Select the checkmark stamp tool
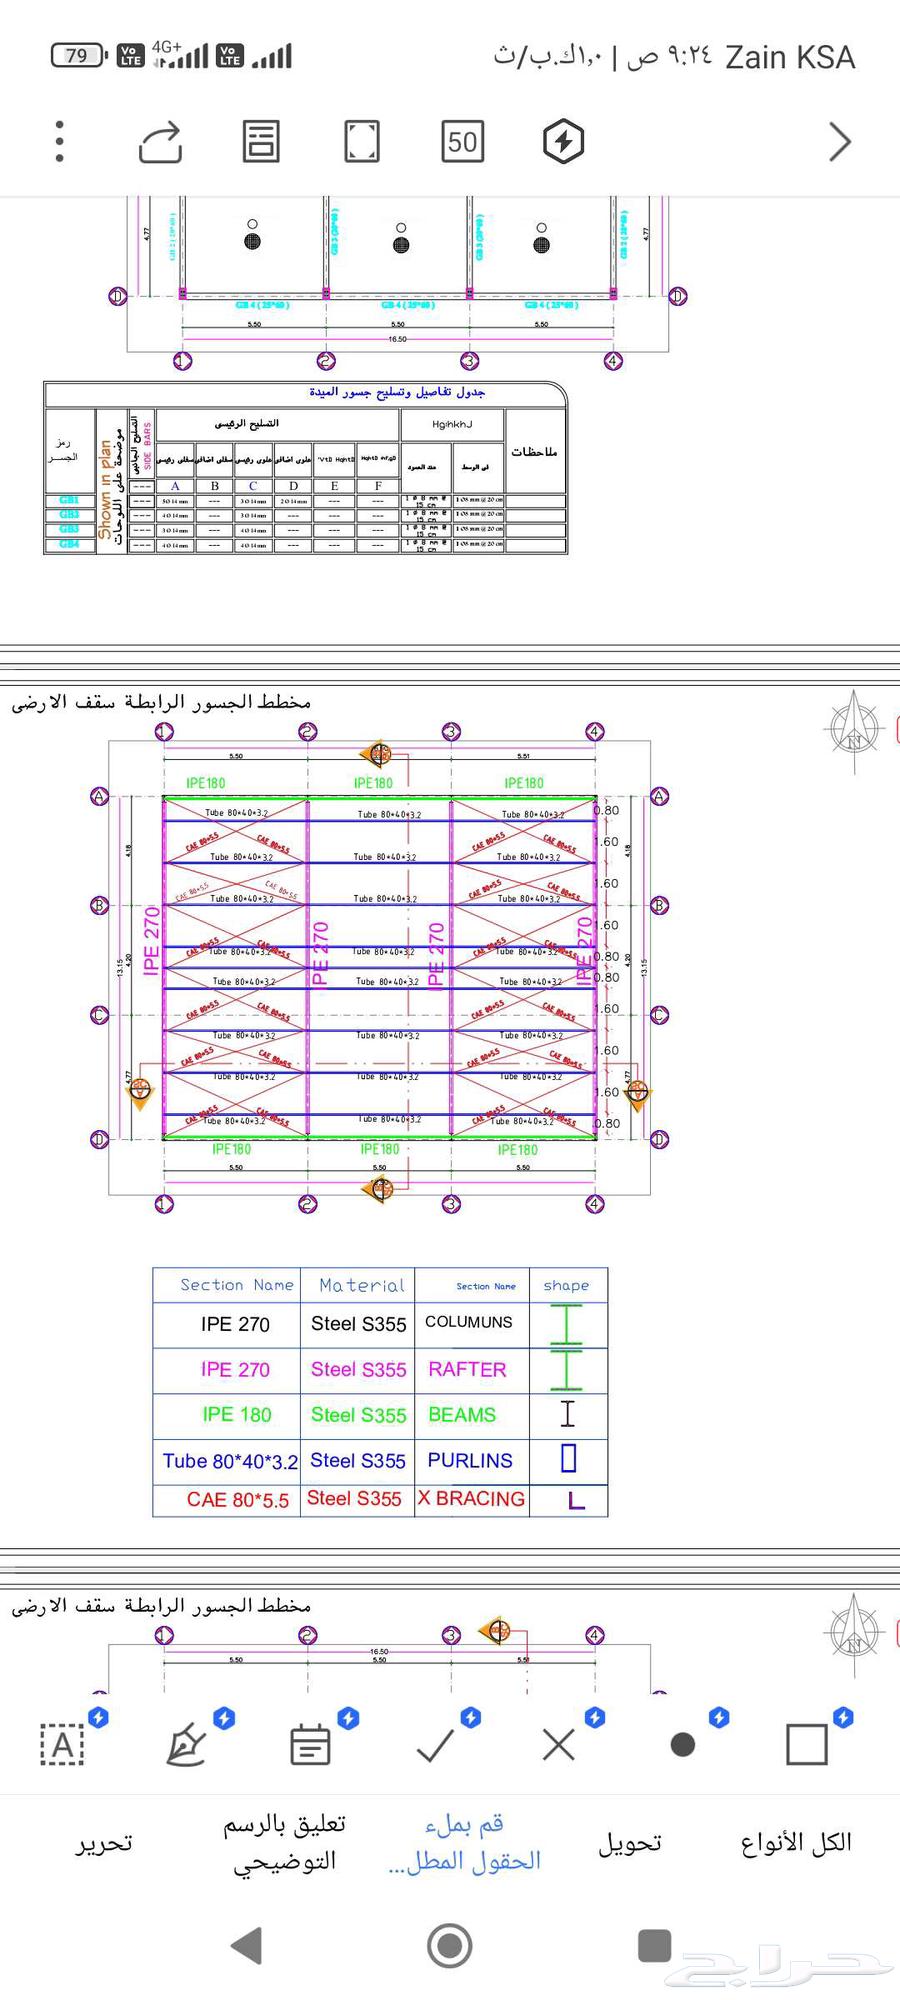 point(435,1745)
